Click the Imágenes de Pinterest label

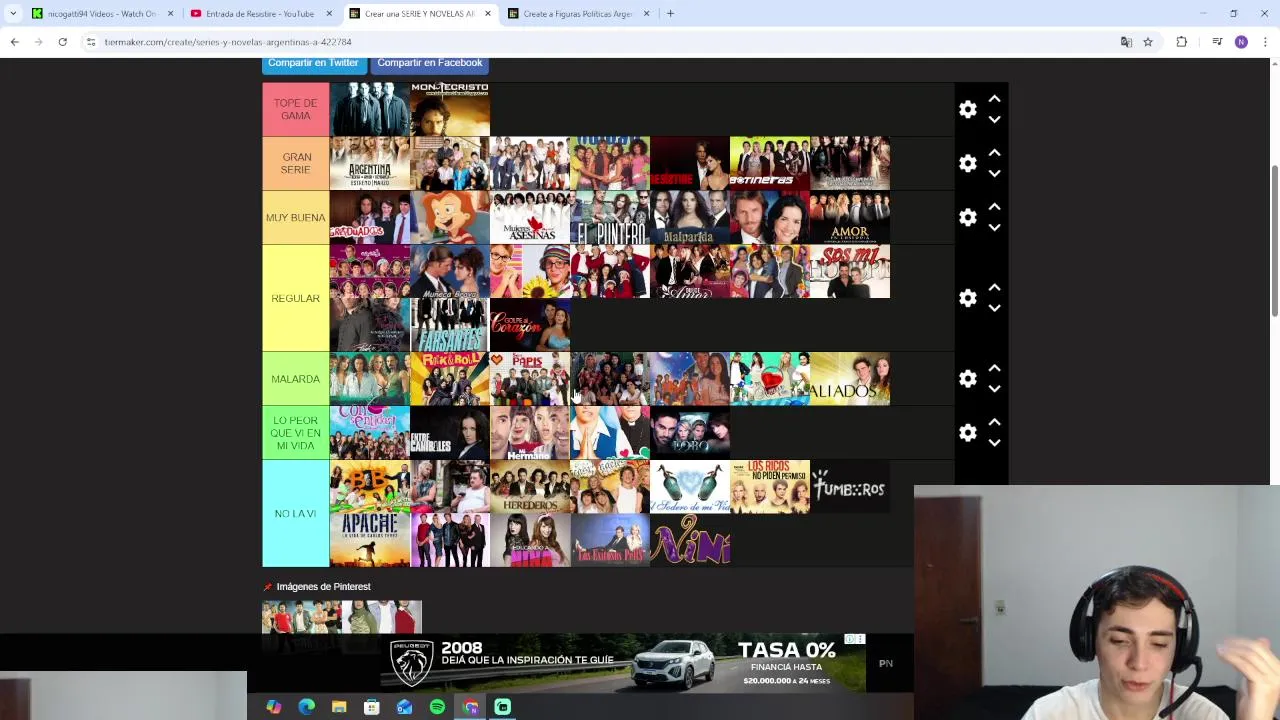point(323,587)
